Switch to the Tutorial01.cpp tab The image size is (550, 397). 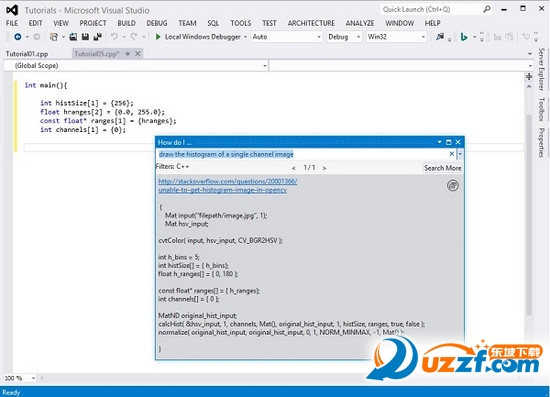point(27,54)
